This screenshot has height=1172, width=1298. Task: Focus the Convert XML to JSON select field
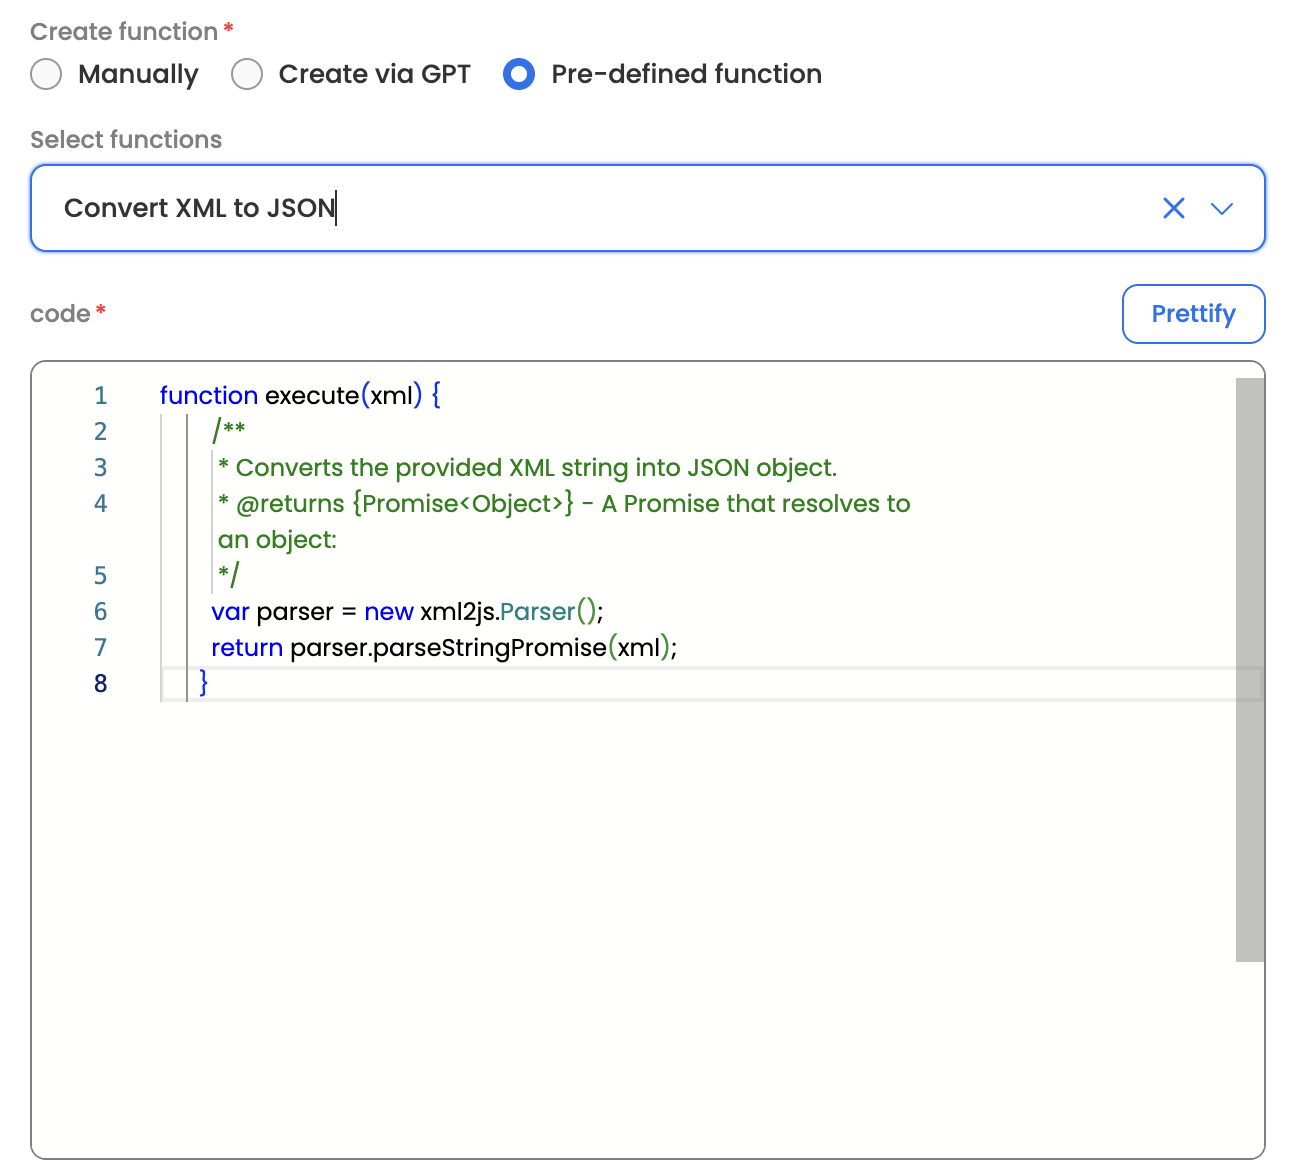coord(600,208)
